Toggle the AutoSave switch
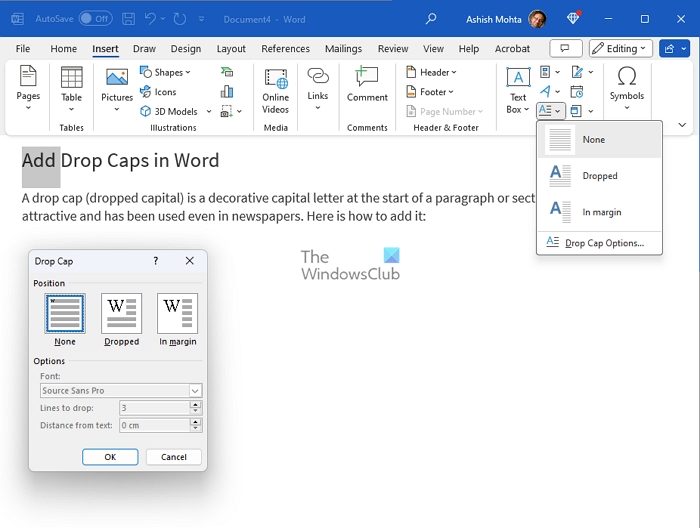The height and width of the screenshot is (528, 700). pyautogui.click(x=95, y=18)
